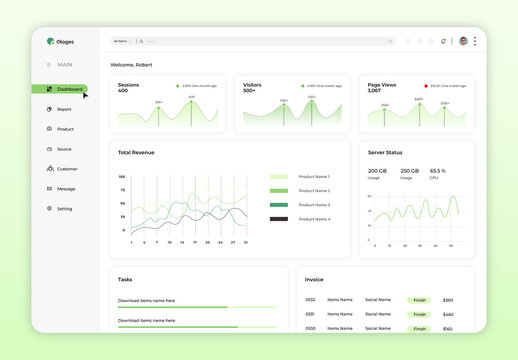Image resolution: width=518 pixels, height=360 pixels.
Task: Open the Dashboard sidebar item
Action: pos(60,89)
